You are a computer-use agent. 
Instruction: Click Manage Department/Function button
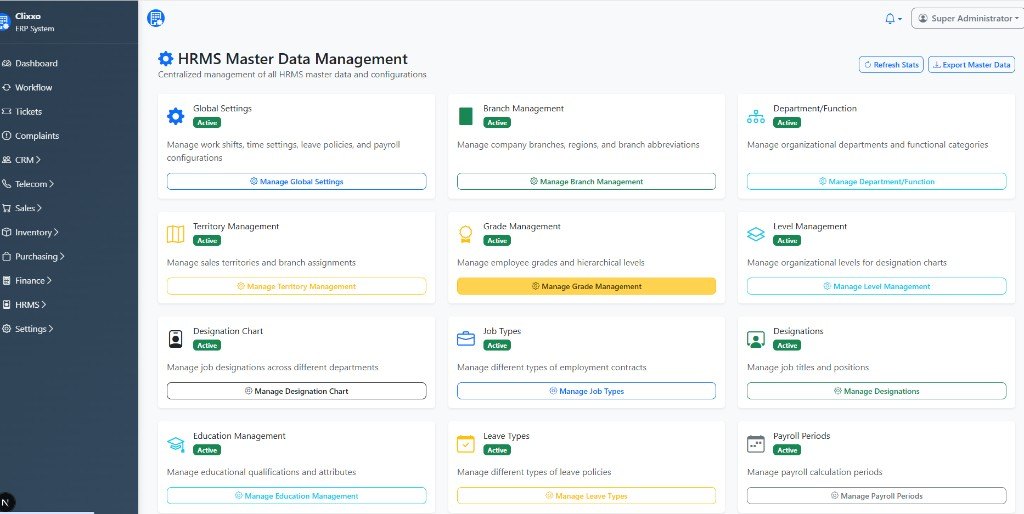(876, 182)
